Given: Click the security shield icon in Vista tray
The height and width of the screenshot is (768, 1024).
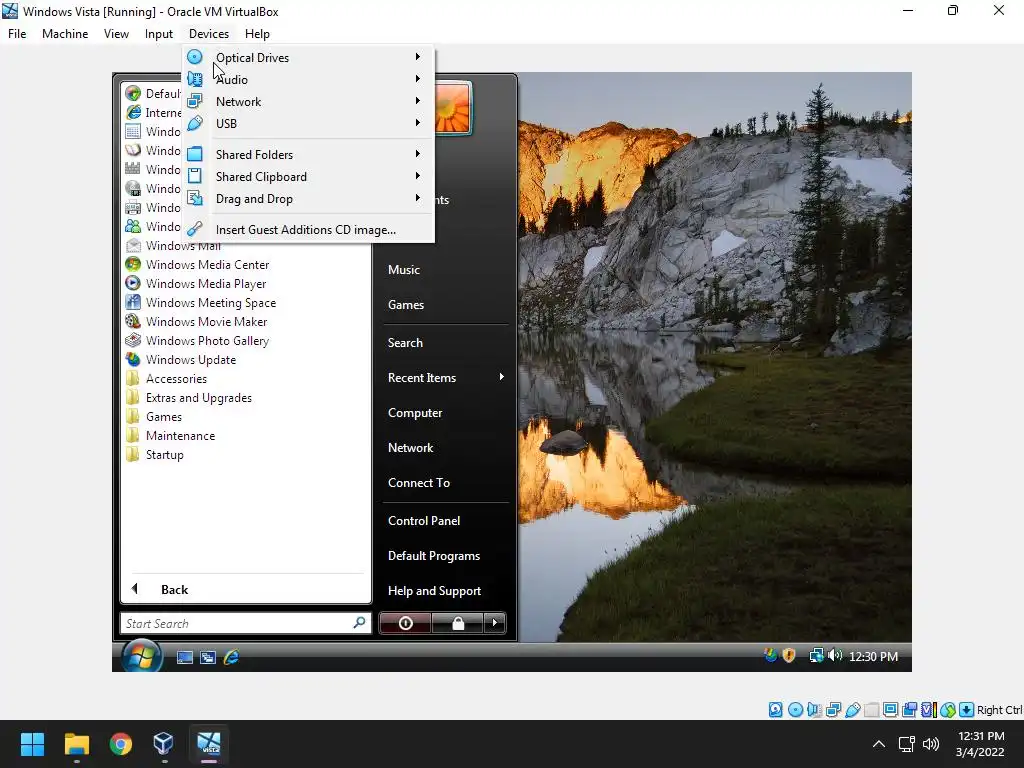Looking at the screenshot, I should (x=789, y=656).
